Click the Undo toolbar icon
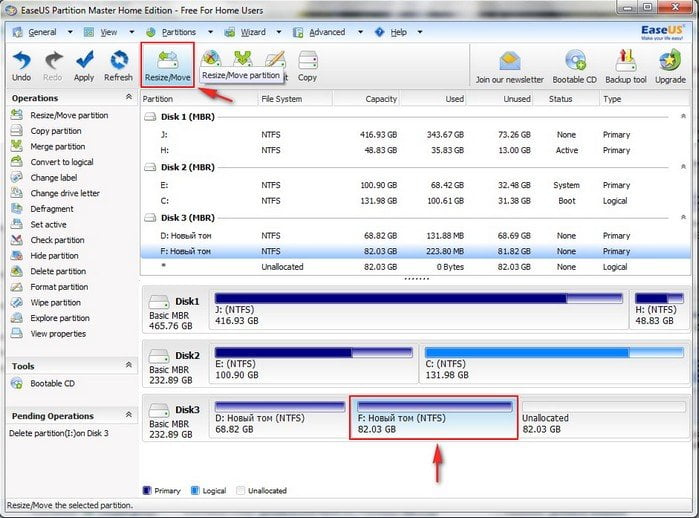699x518 pixels. pyautogui.click(x=21, y=65)
